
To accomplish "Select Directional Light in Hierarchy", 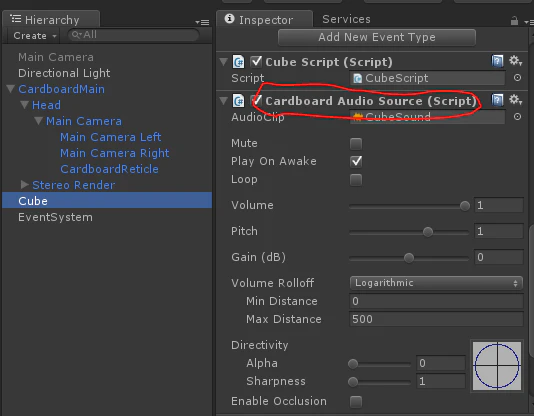I will point(64,73).
